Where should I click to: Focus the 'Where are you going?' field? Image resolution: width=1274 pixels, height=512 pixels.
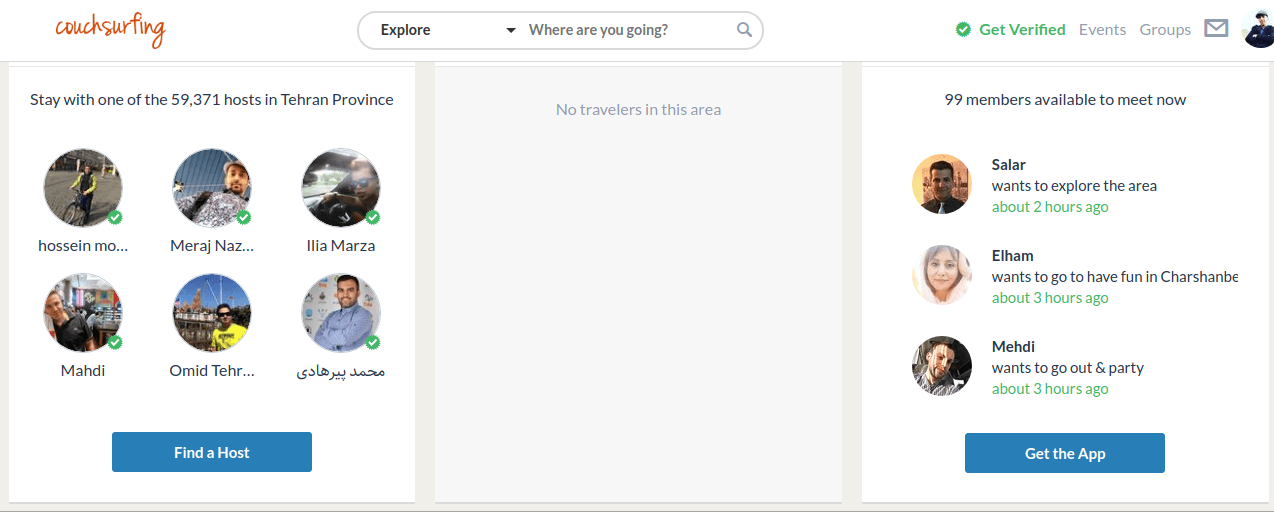pos(630,30)
